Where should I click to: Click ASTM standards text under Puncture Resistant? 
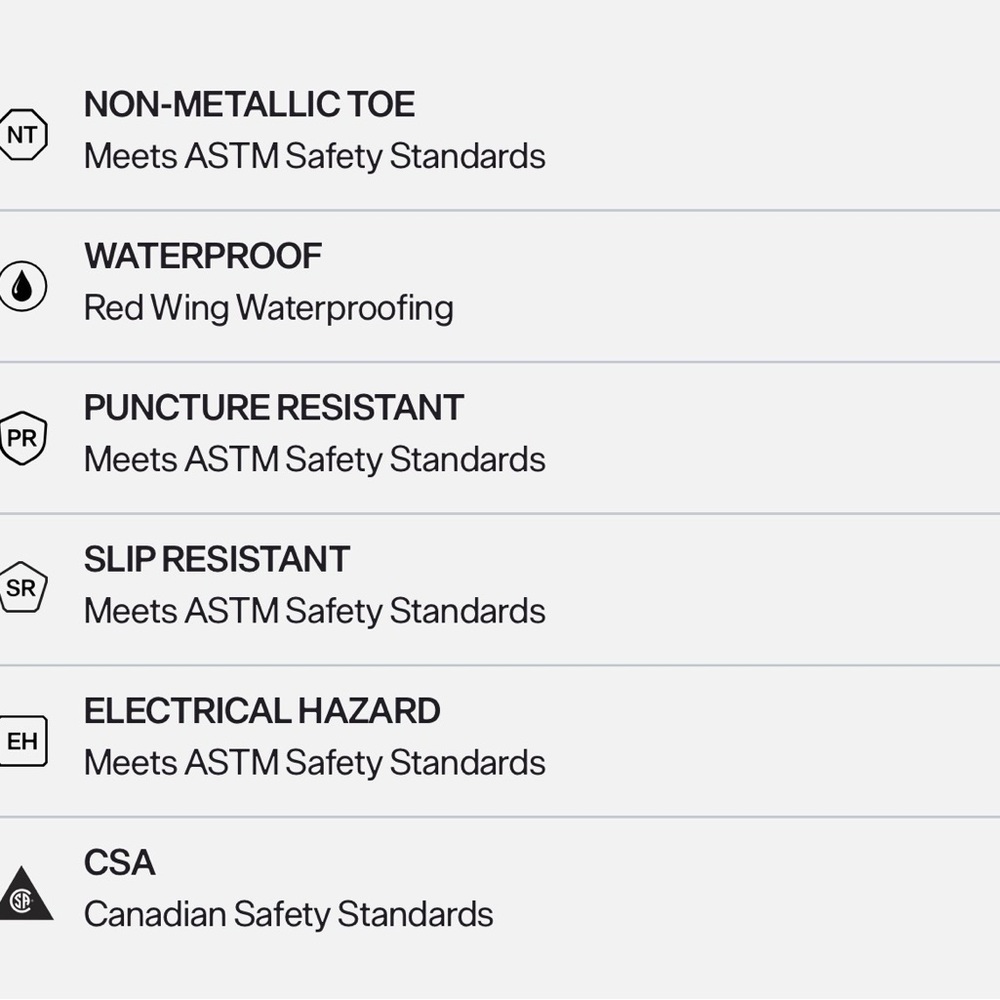click(x=314, y=459)
